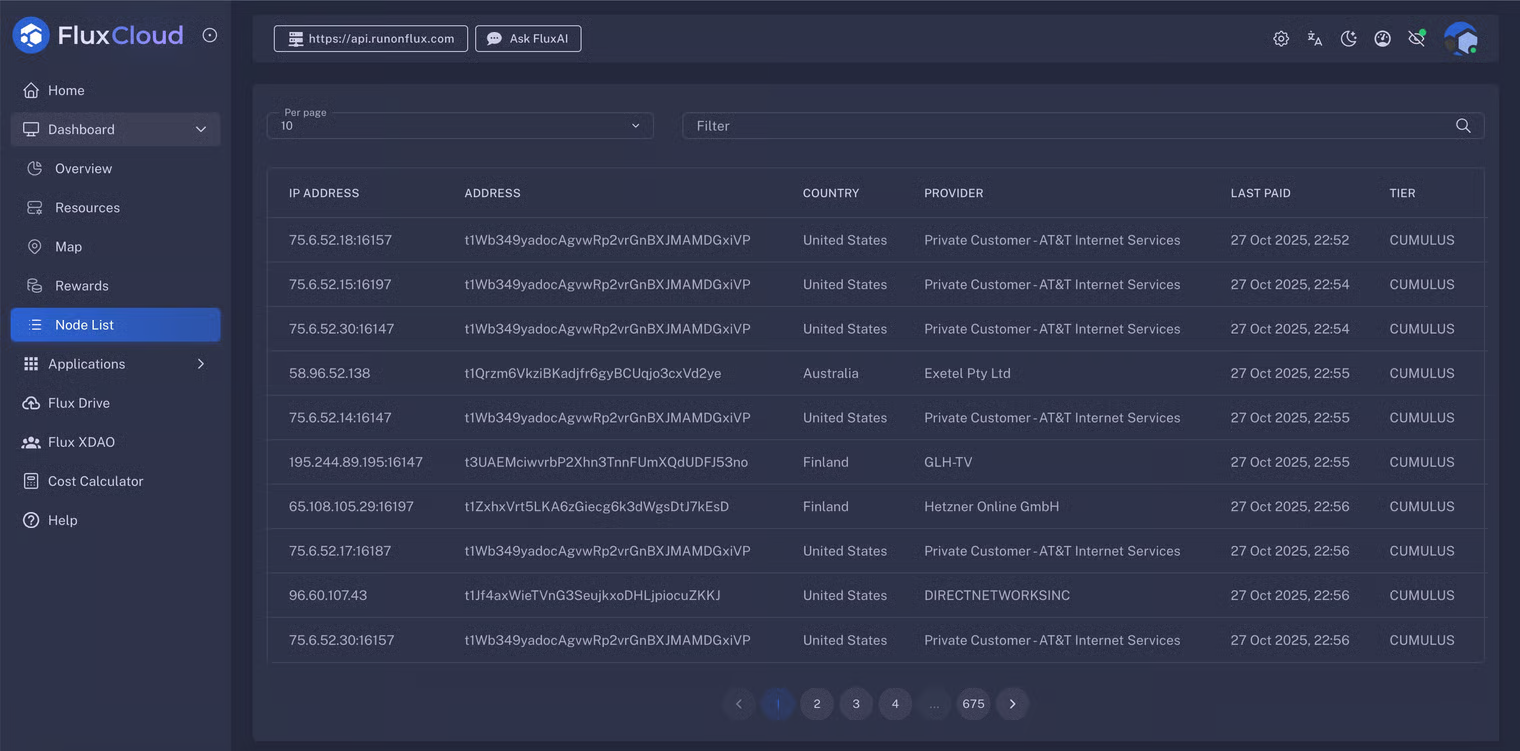Open the Rewards page

coord(115,285)
